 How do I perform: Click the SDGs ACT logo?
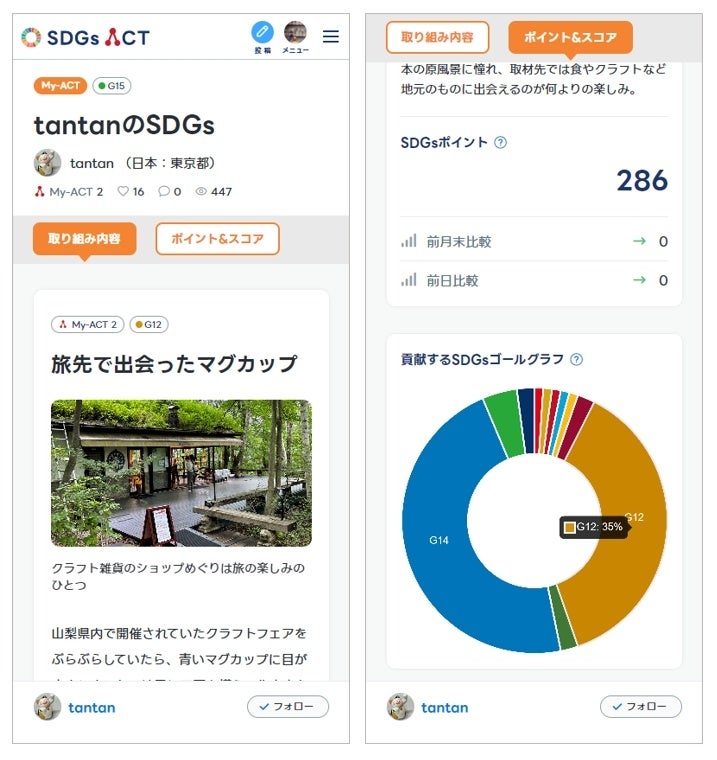86,38
